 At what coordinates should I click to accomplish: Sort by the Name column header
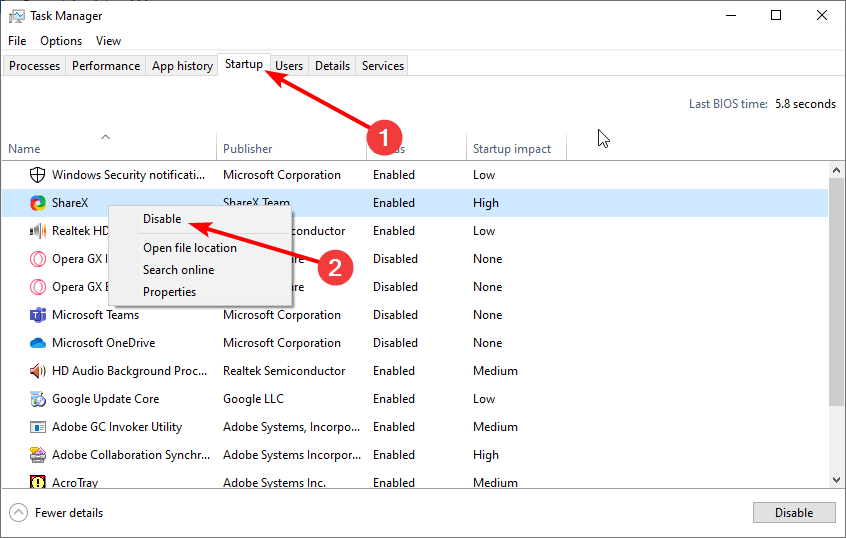tap(24, 149)
